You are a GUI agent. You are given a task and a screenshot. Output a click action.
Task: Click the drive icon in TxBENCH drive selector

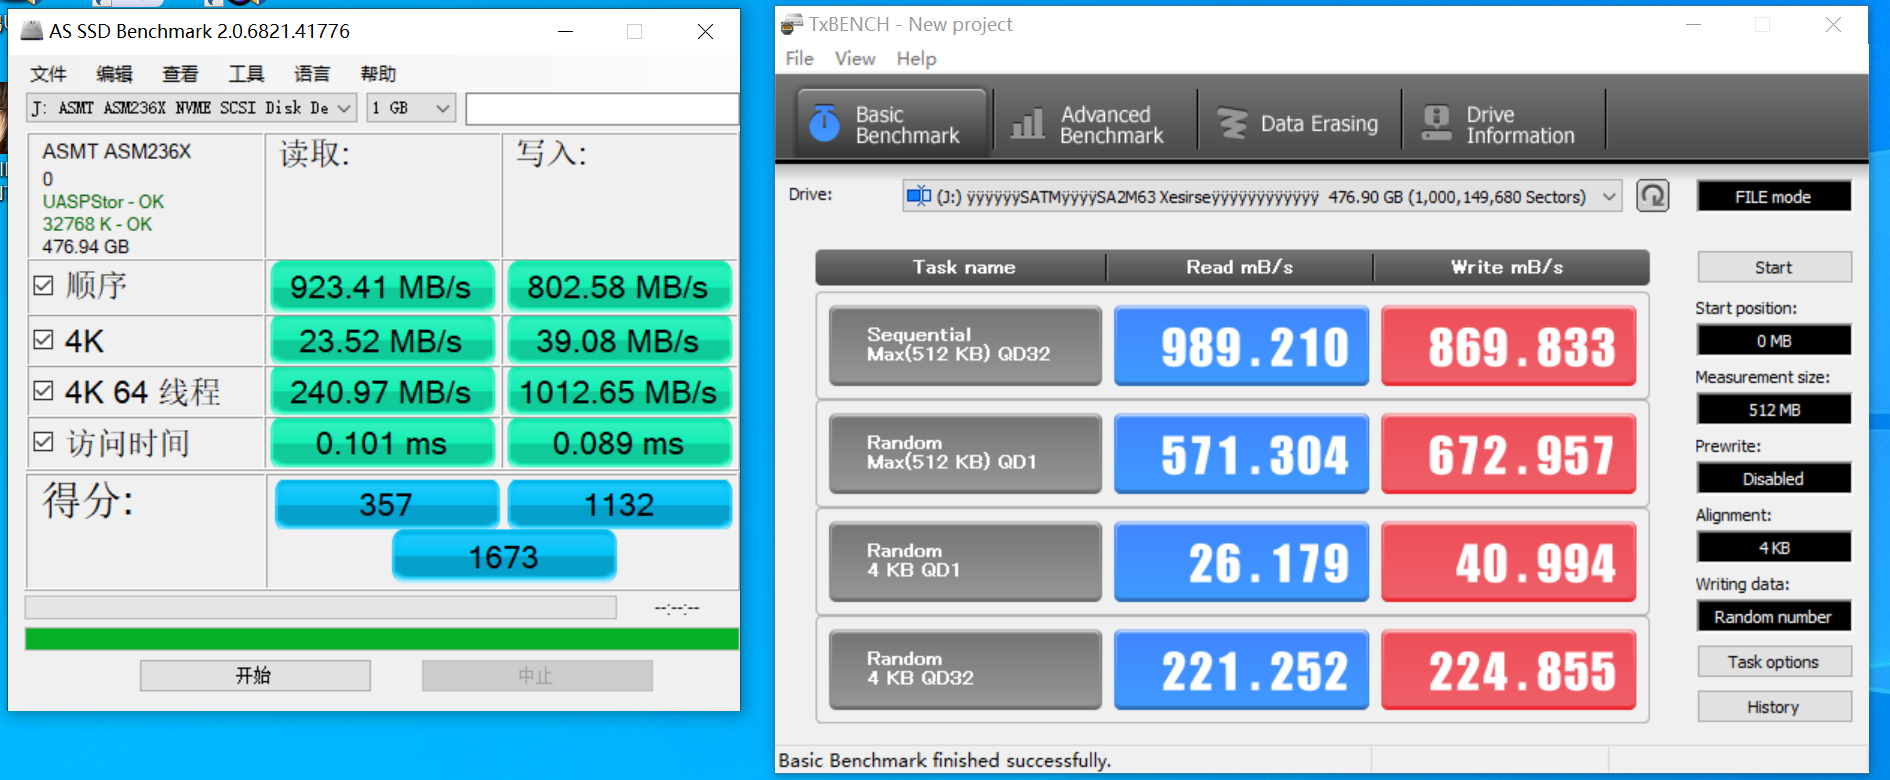(918, 196)
